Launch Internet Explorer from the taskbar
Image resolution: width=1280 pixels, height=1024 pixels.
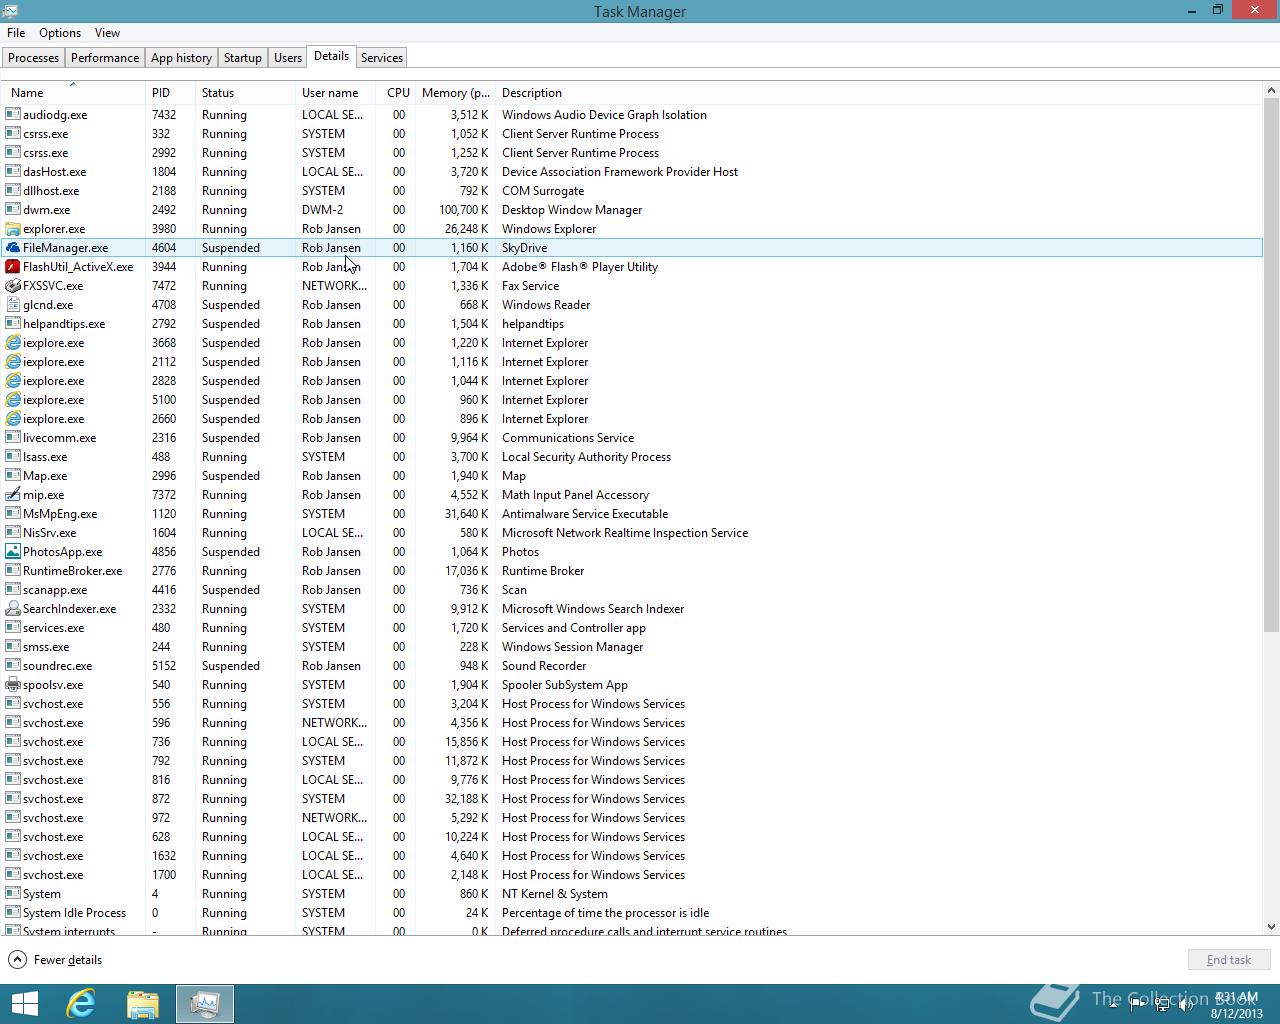[x=81, y=1004]
